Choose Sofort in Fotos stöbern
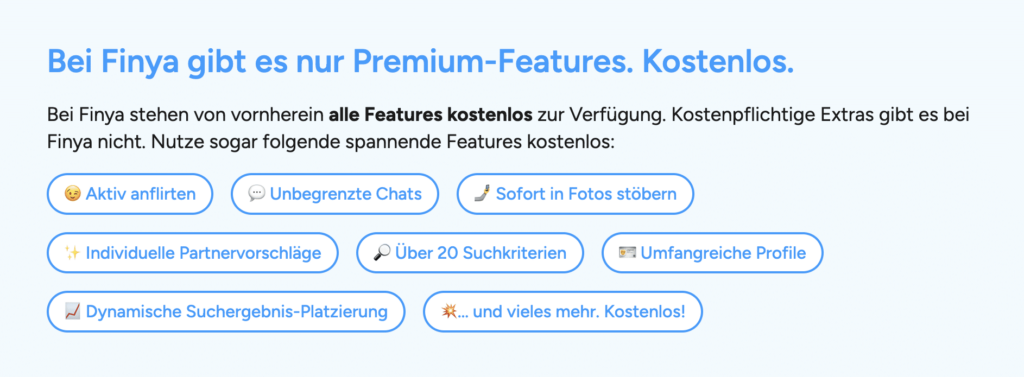 [575, 194]
